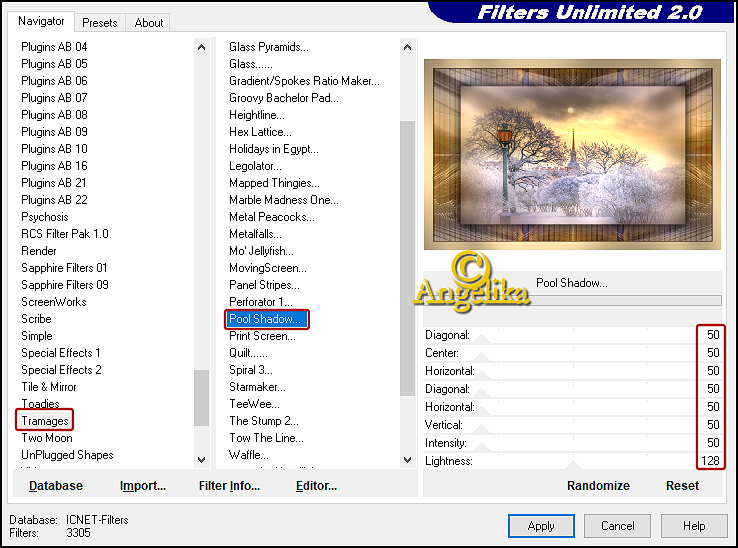Viewport: 738px width, 548px height.
Task: Select Perforator 1... filter
Action: 261,302
